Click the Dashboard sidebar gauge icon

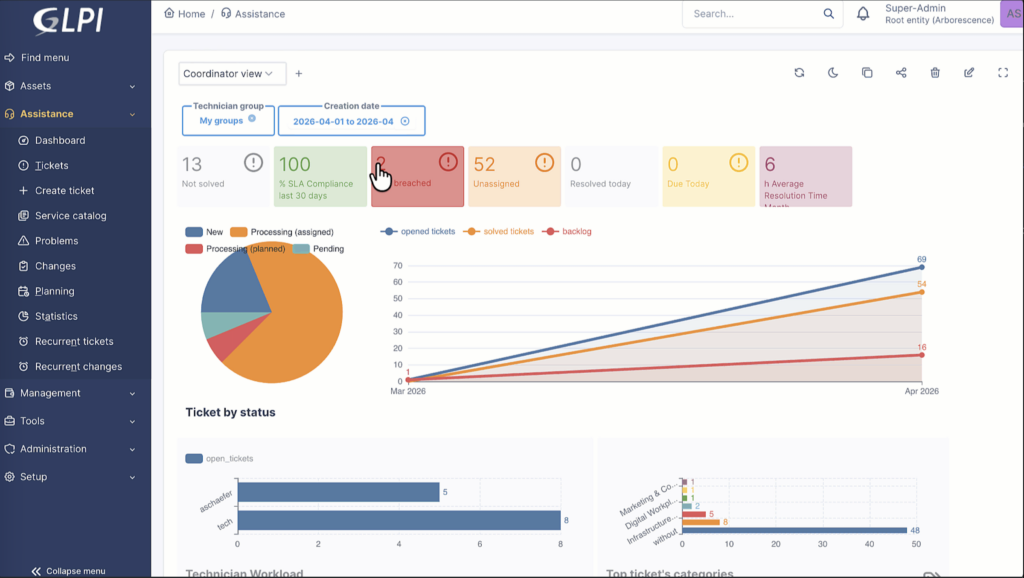coord(24,140)
